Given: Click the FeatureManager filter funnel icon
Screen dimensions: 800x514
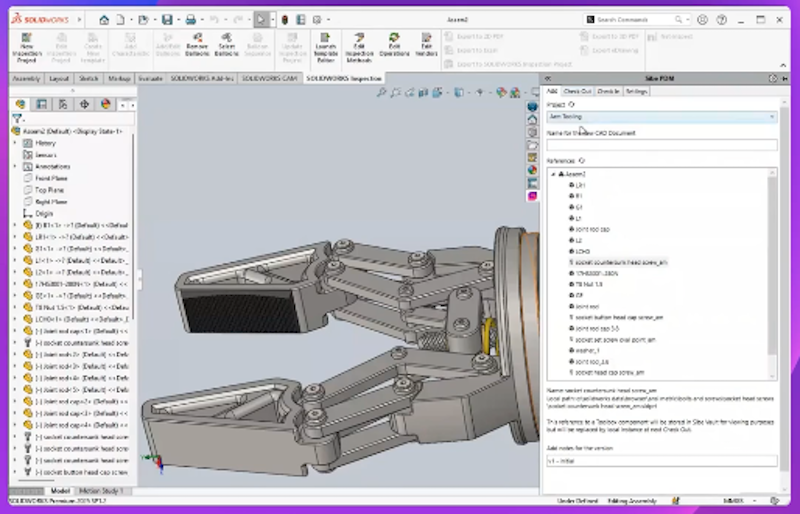Looking at the screenshot, I should [x=17, y=118].
